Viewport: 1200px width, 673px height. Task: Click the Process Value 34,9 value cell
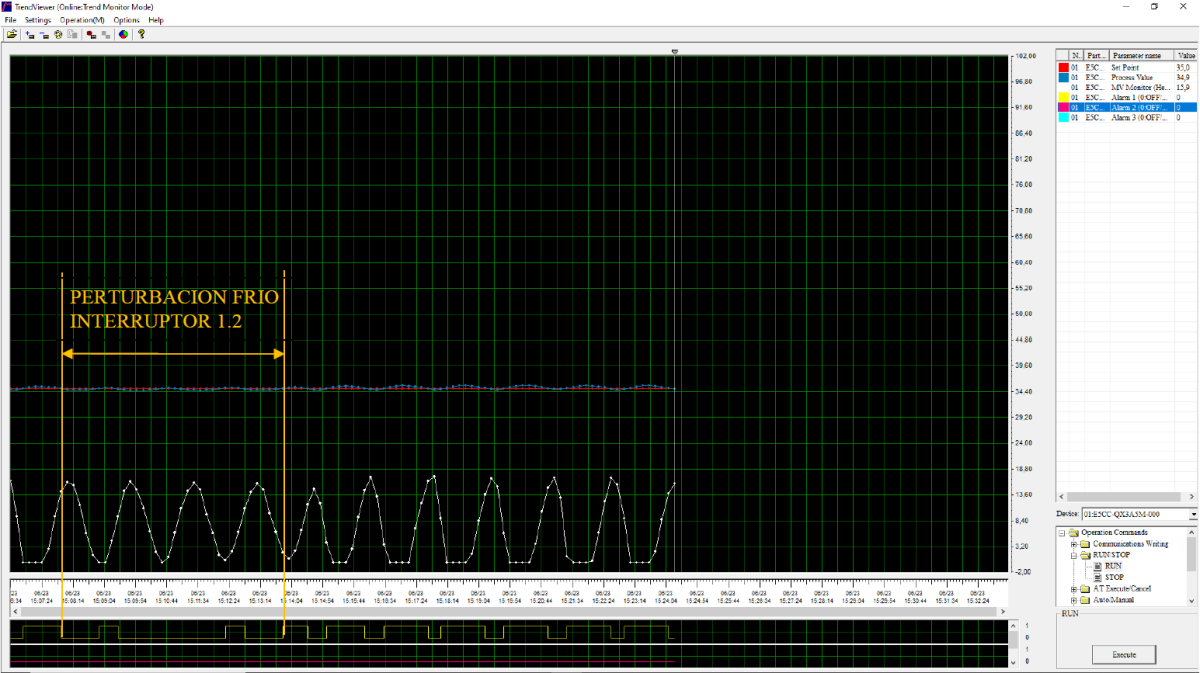tap(1186, 77)
